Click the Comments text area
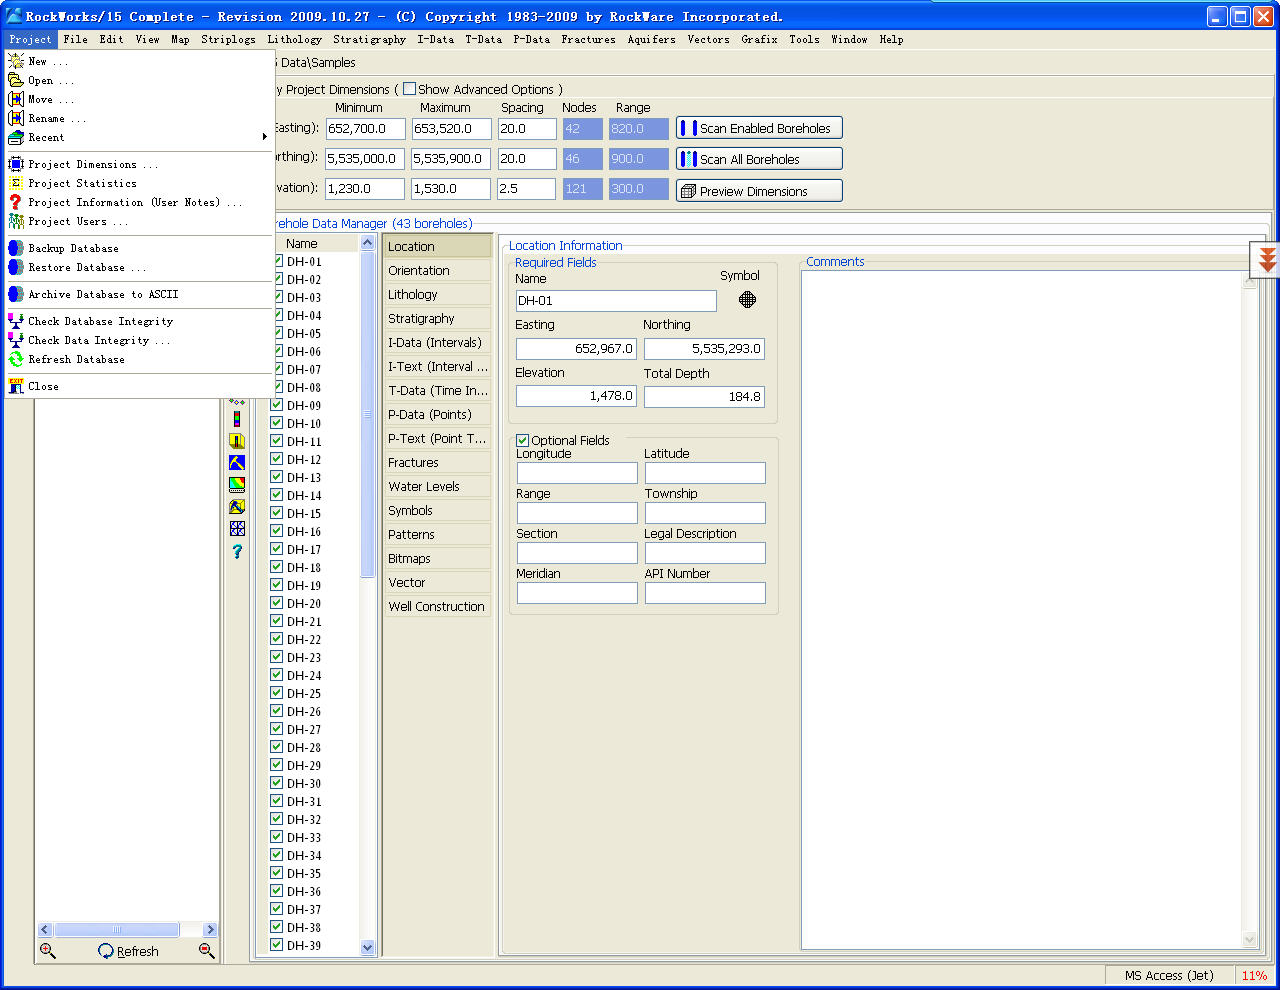This screenshot has width=1280, height=990. pyautogui.click(x=1022, y=610)
